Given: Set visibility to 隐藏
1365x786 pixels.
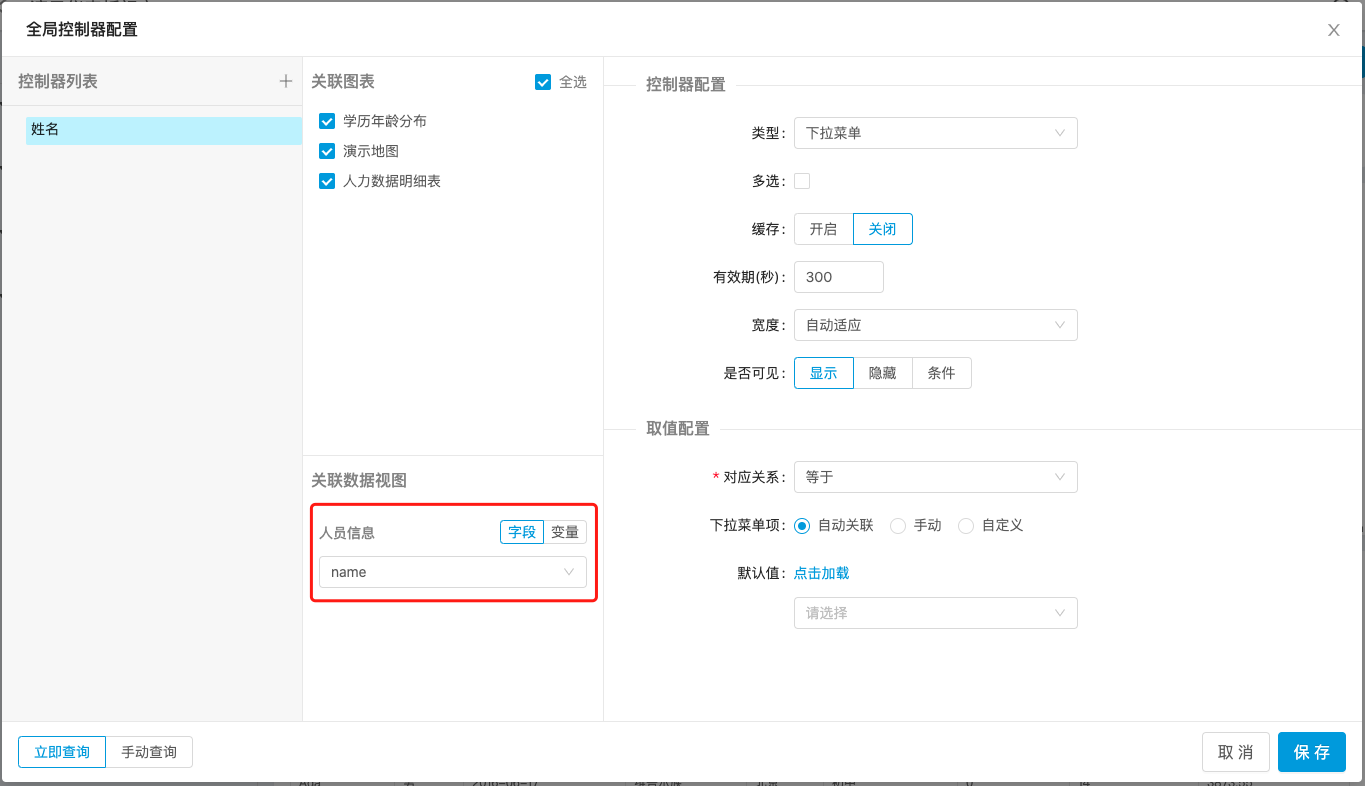Looking at the screenshot, I should [x=882, y=373].
